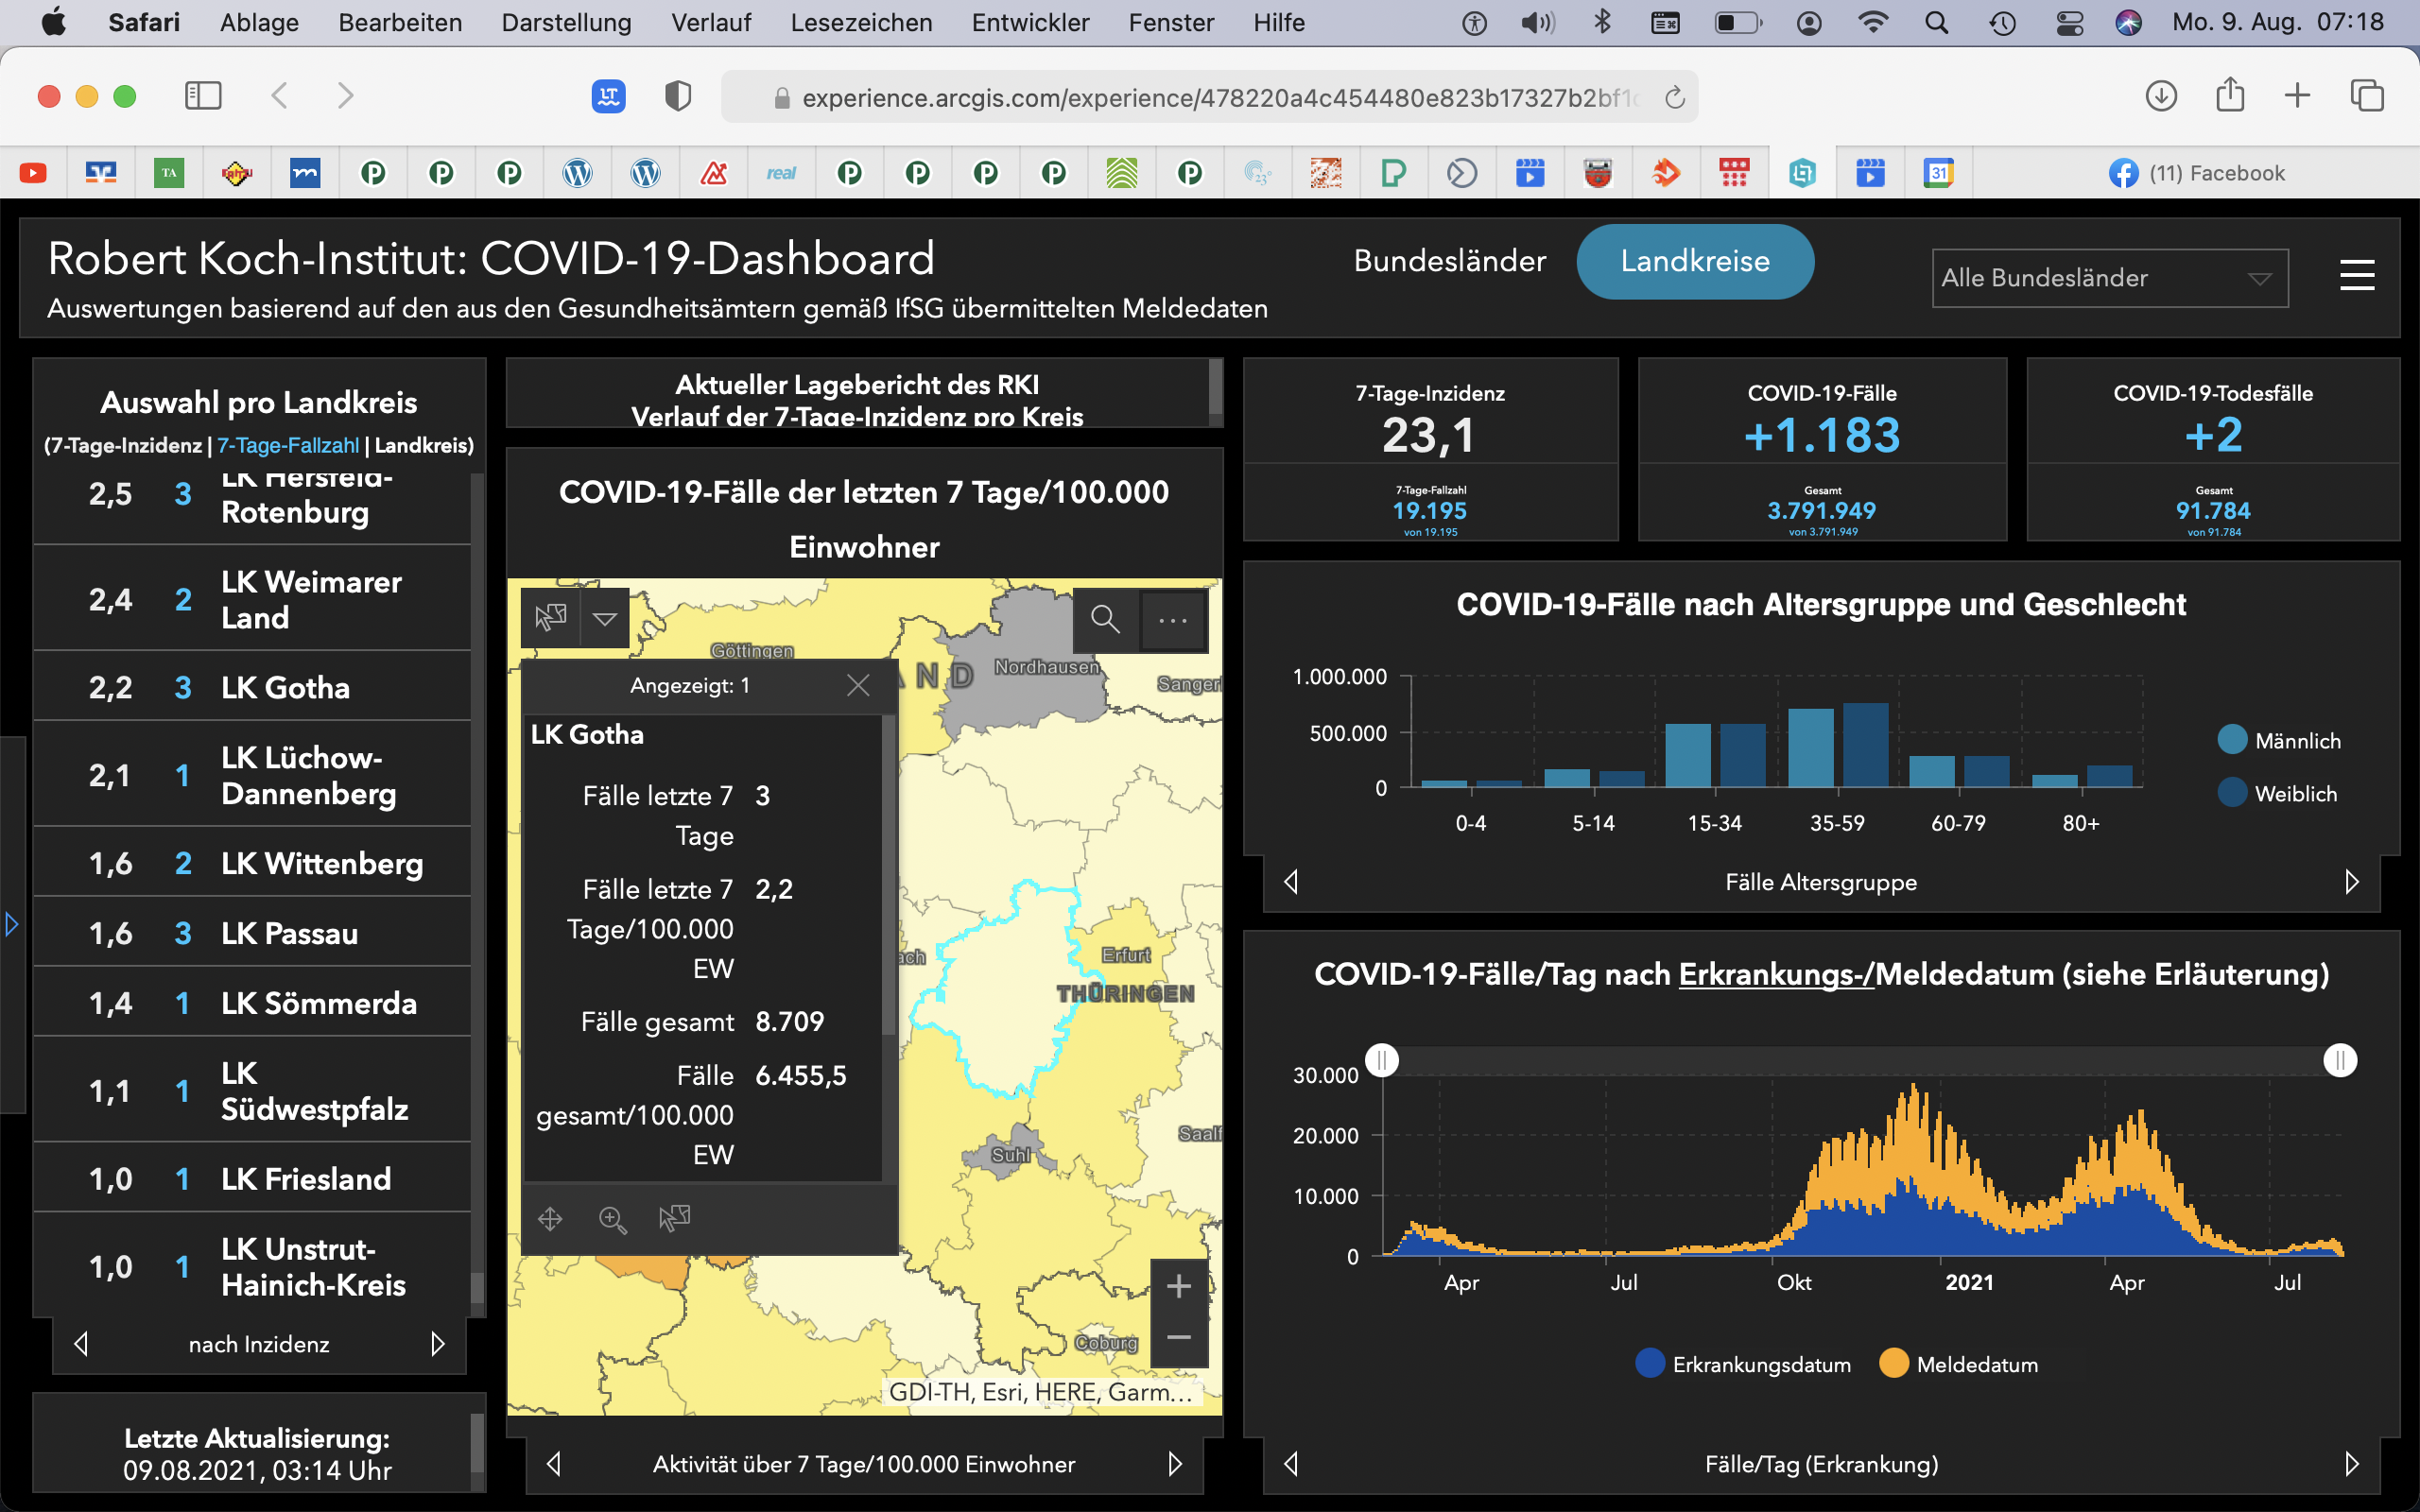Click the popup pan-to icon
Screen dimensions: 2420x1512
point(550,1219)
